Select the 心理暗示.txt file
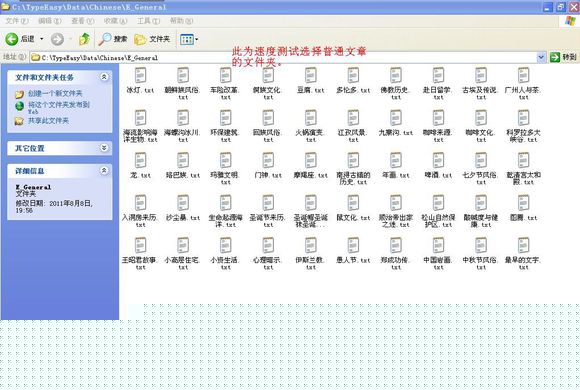 click(x=268, y=254)
